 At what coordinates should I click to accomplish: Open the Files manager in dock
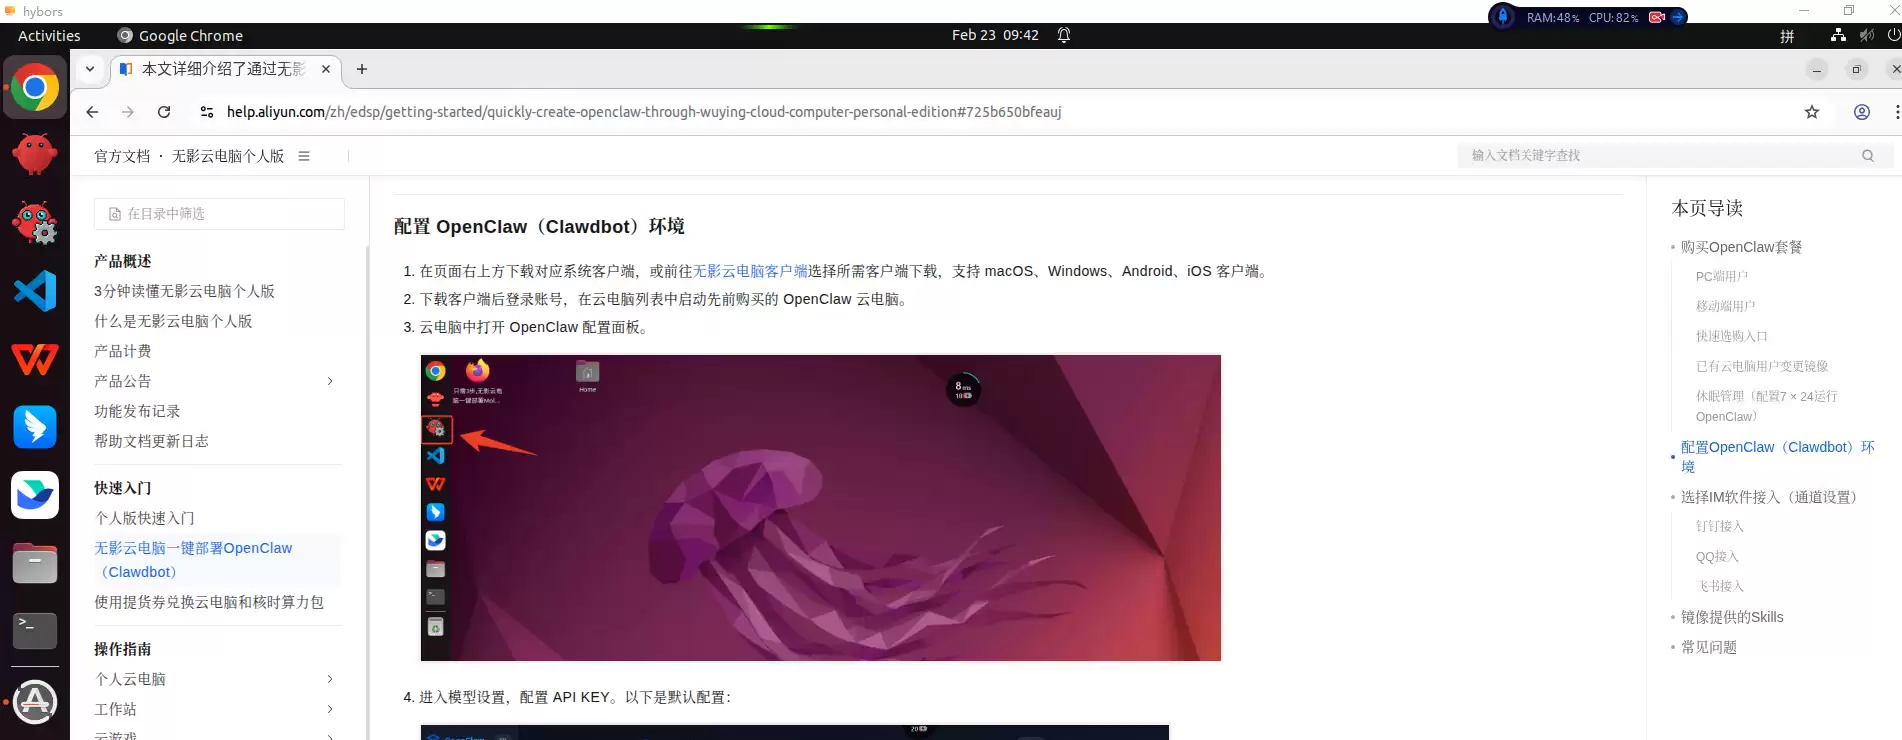35,563
